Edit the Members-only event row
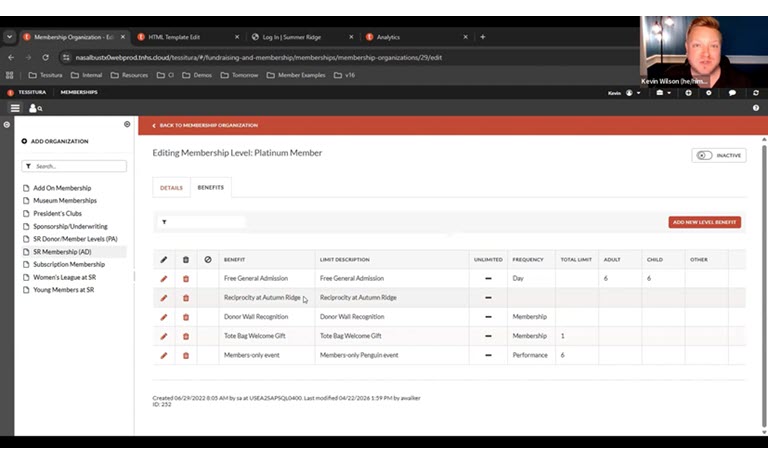Screen dimensions: 768x465 164,355
